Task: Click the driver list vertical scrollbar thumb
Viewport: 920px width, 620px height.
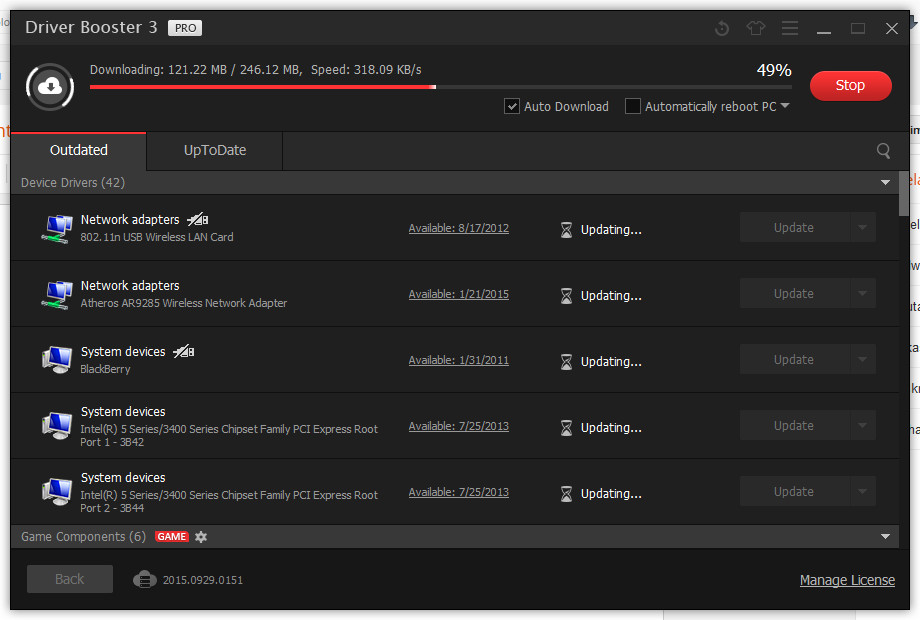Action: (904, 194)
